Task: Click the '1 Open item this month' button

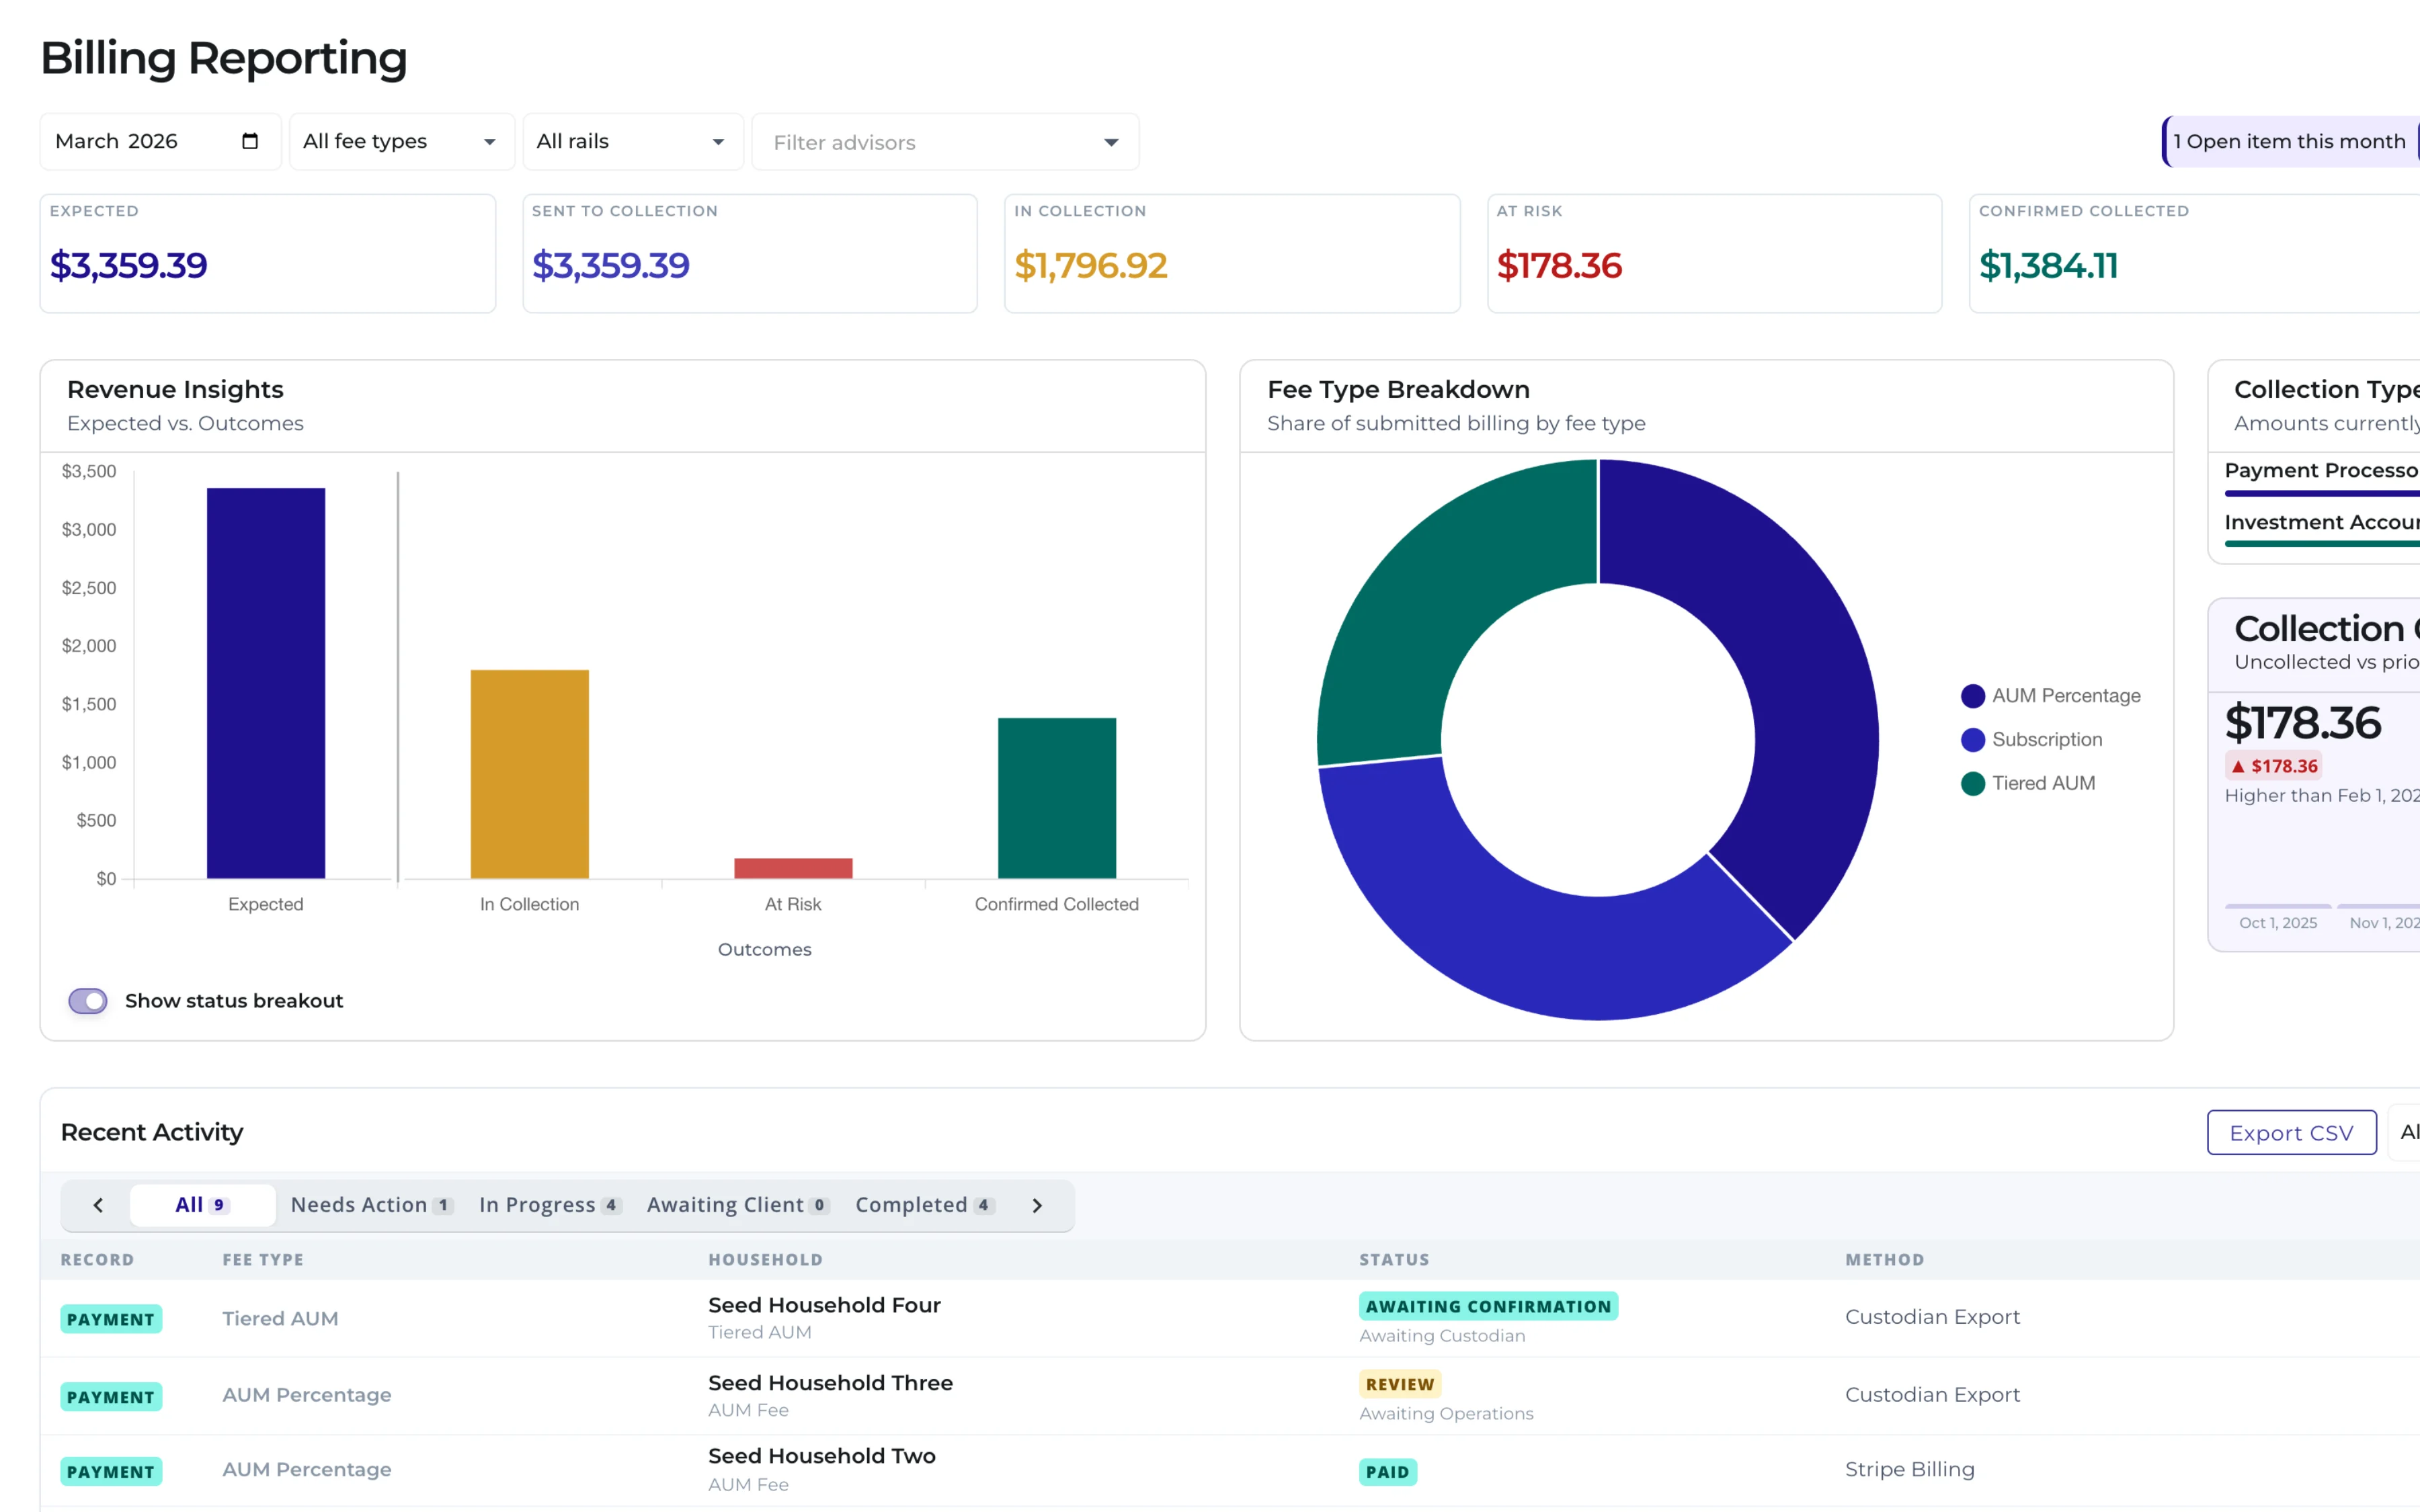Action: point(2289,141)
